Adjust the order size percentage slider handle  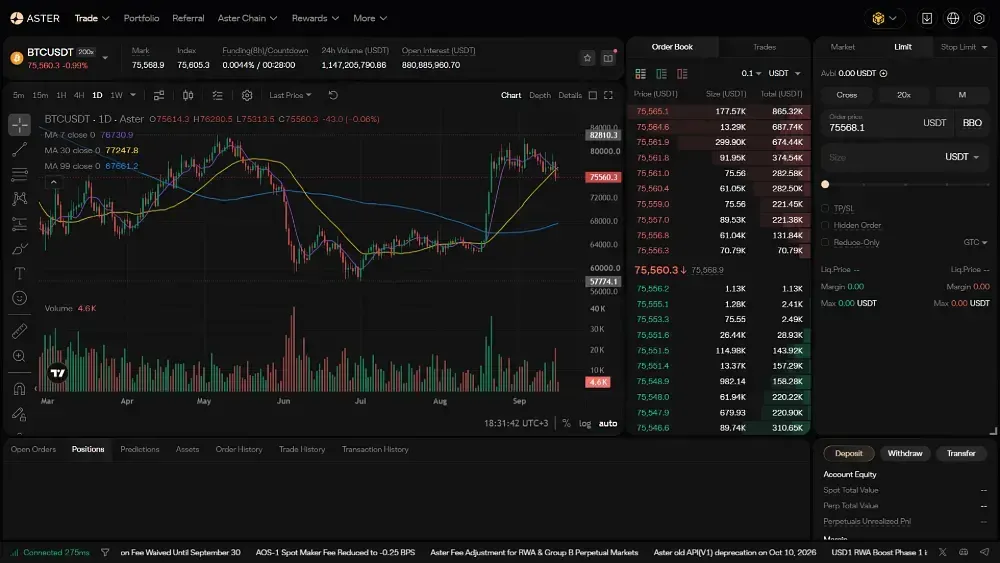point(825,184)
